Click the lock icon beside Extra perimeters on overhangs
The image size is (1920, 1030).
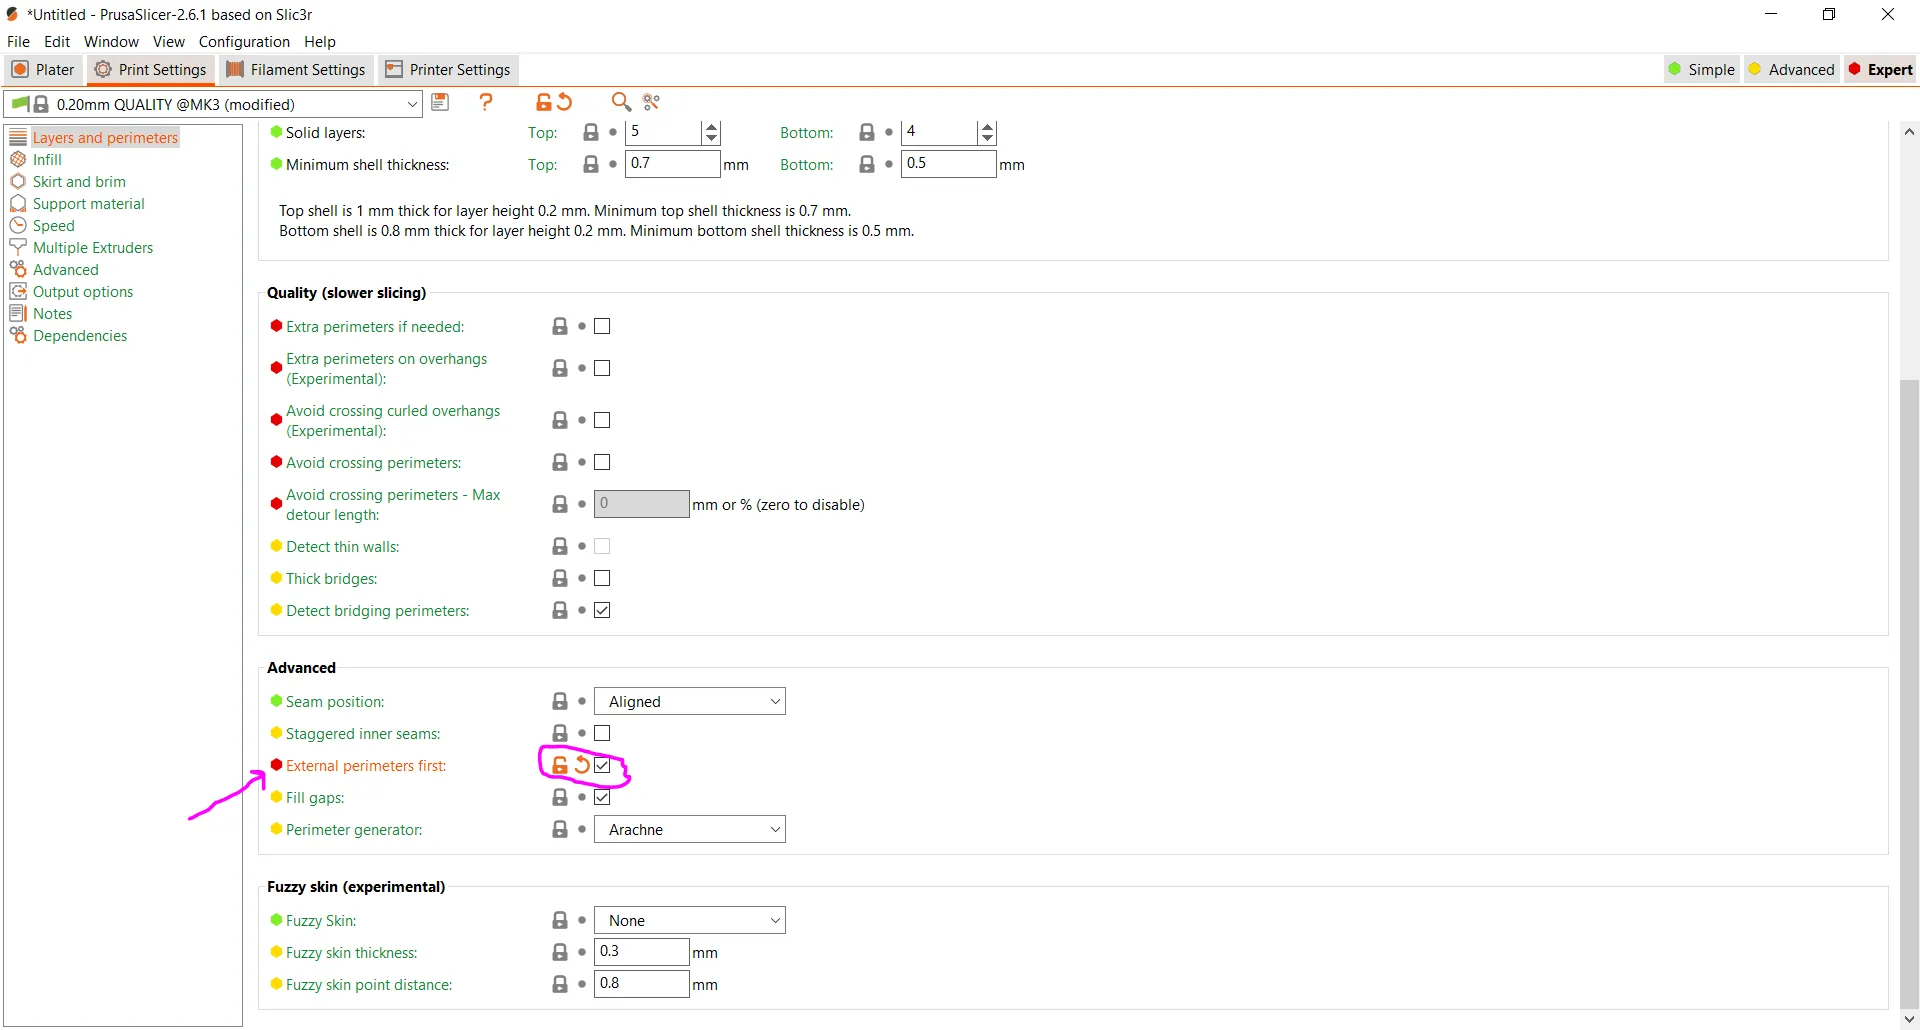[560, 369]
